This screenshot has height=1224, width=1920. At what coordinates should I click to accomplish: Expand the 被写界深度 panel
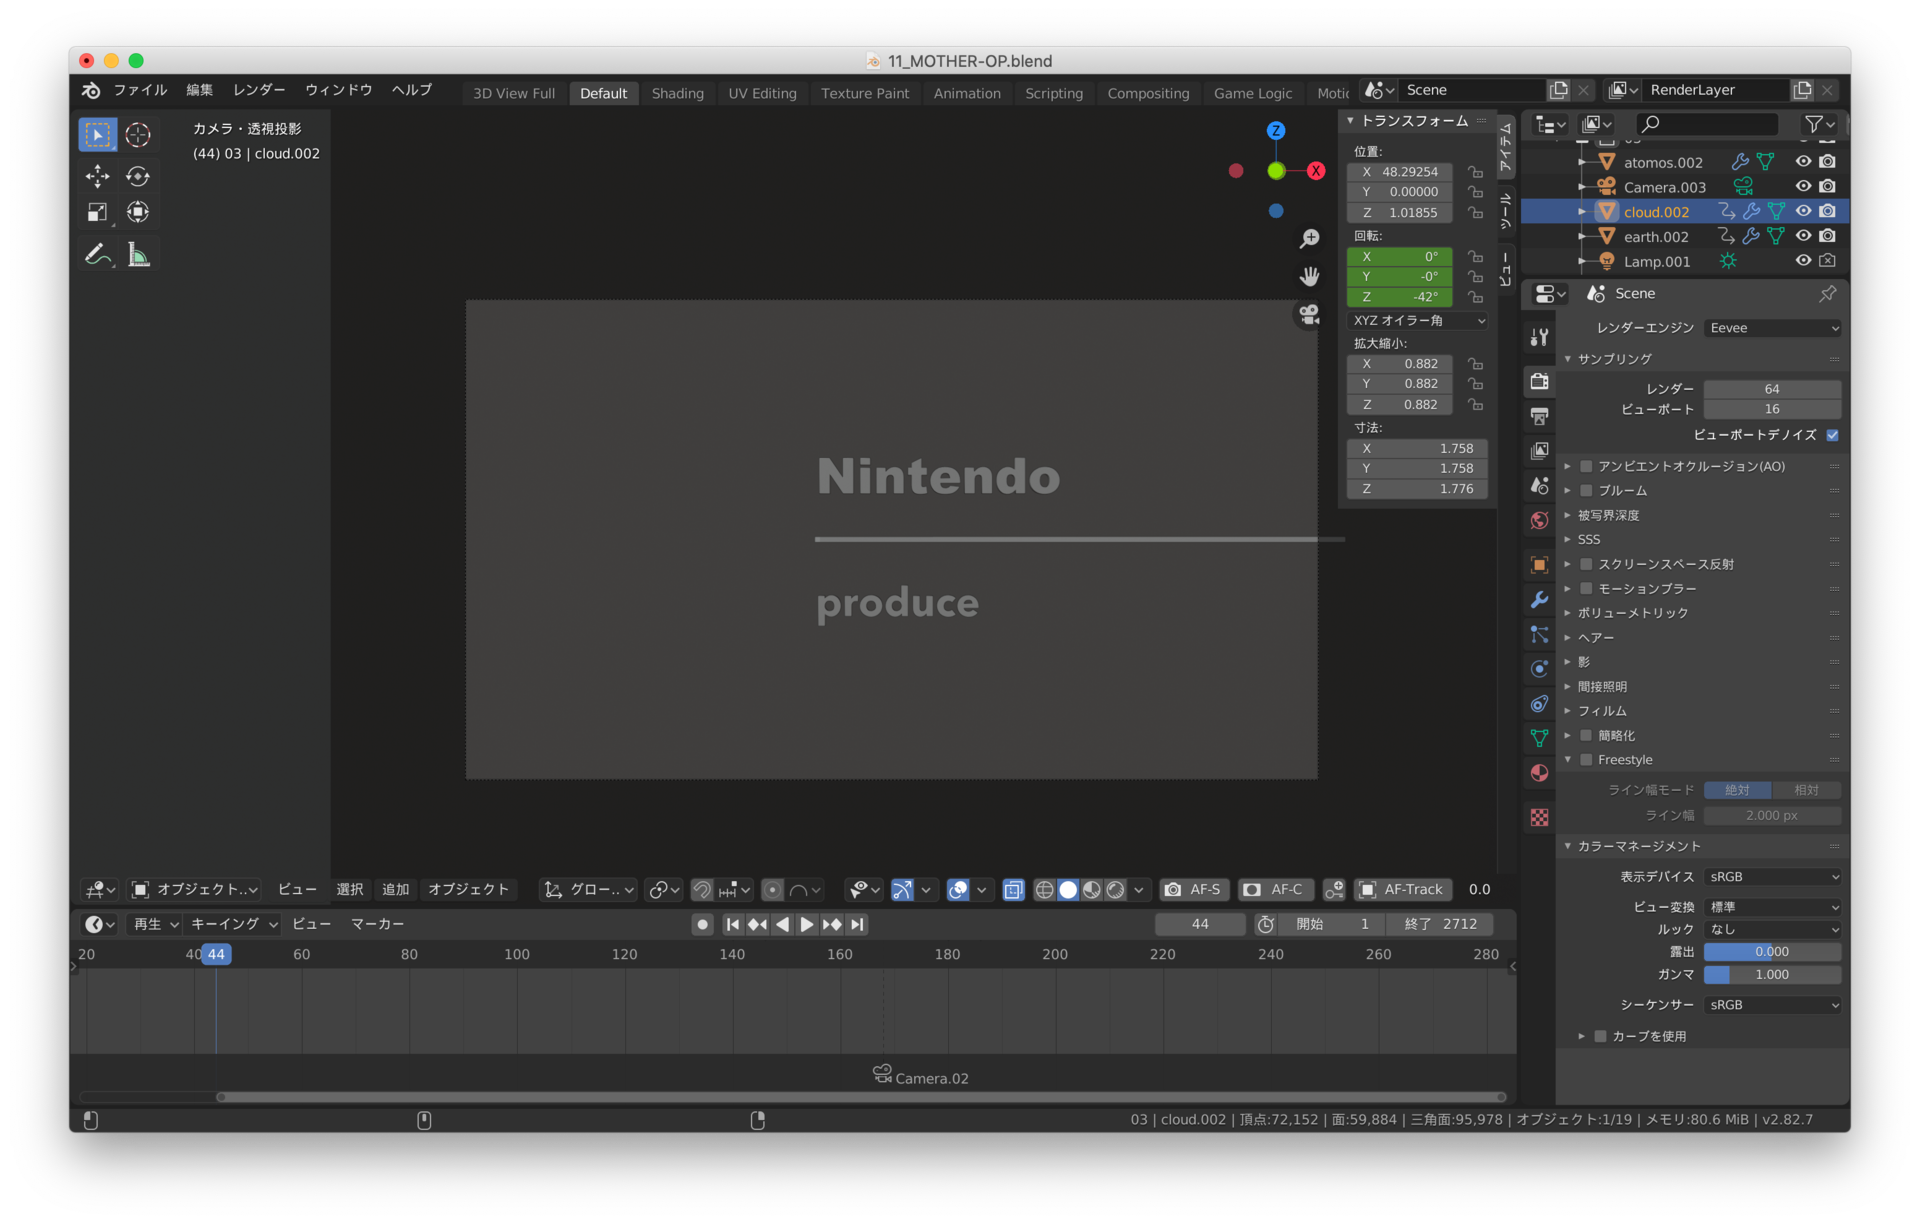(x=1608, y=515)
